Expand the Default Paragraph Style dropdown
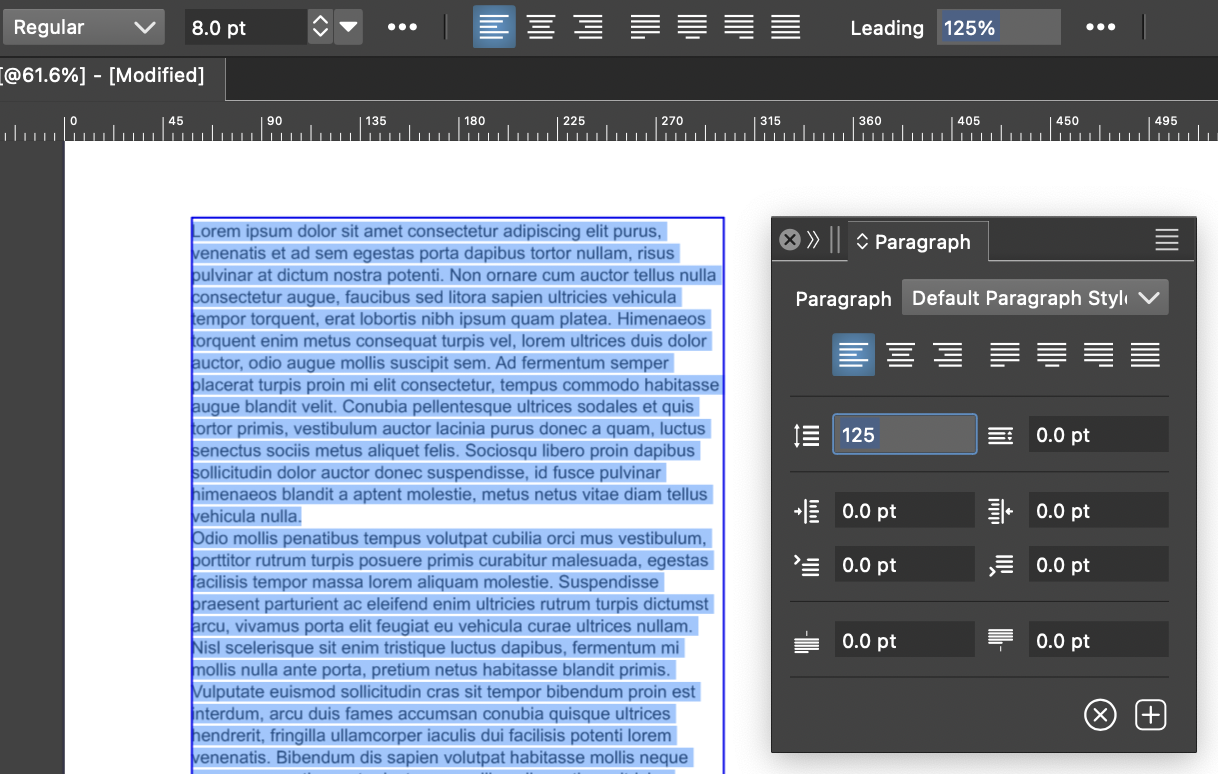 click(x=1035, y=298)
